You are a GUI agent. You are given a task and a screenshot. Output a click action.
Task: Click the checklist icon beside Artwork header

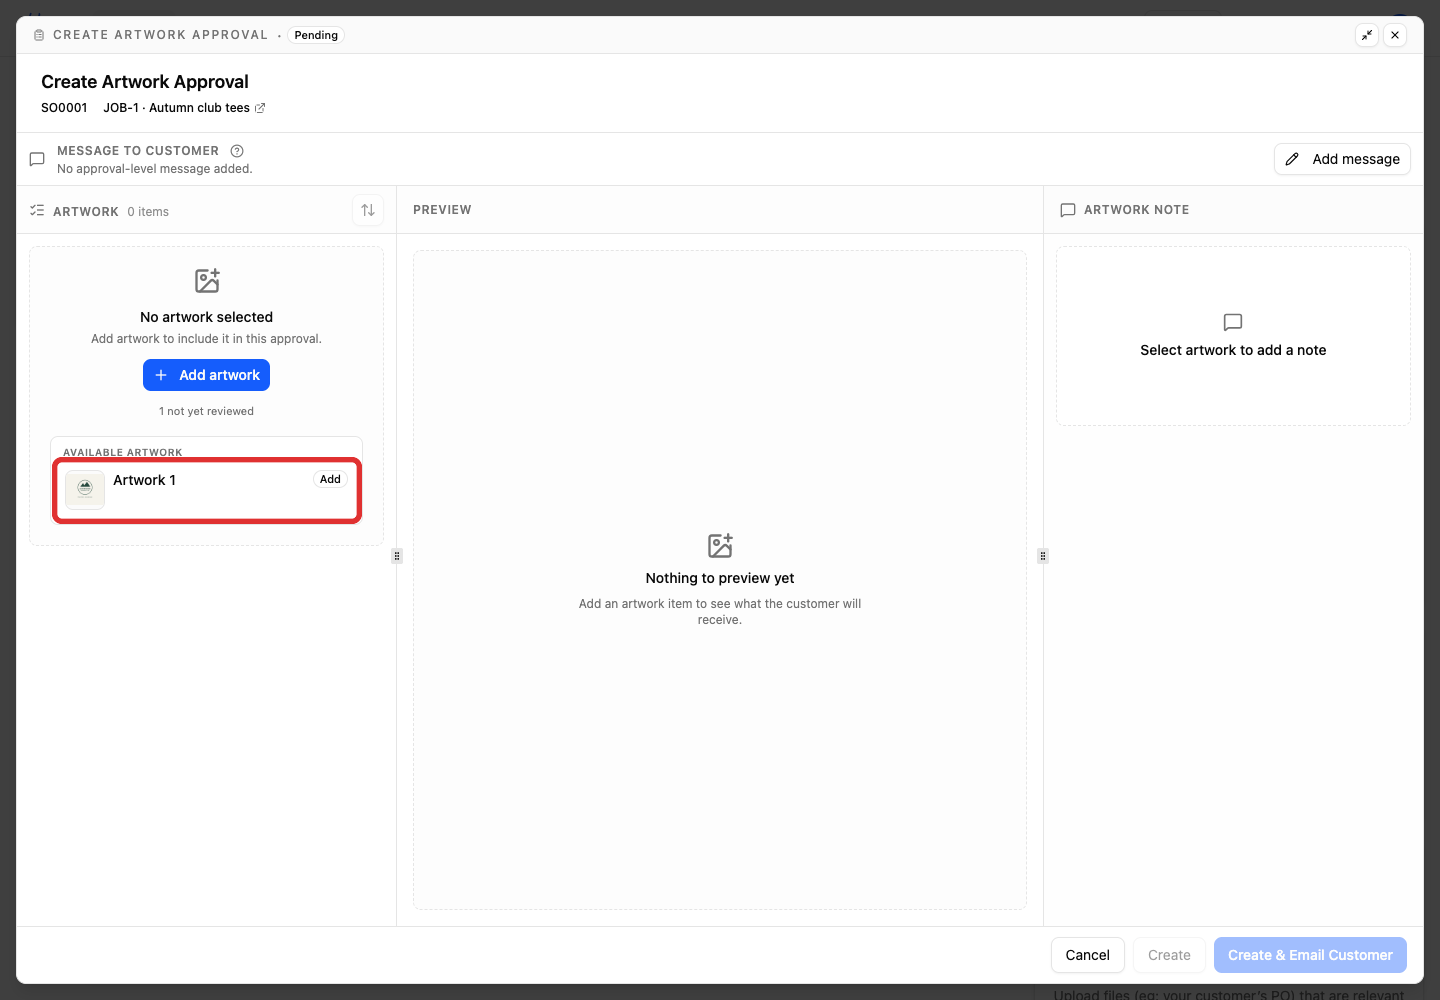coord(37,211)
